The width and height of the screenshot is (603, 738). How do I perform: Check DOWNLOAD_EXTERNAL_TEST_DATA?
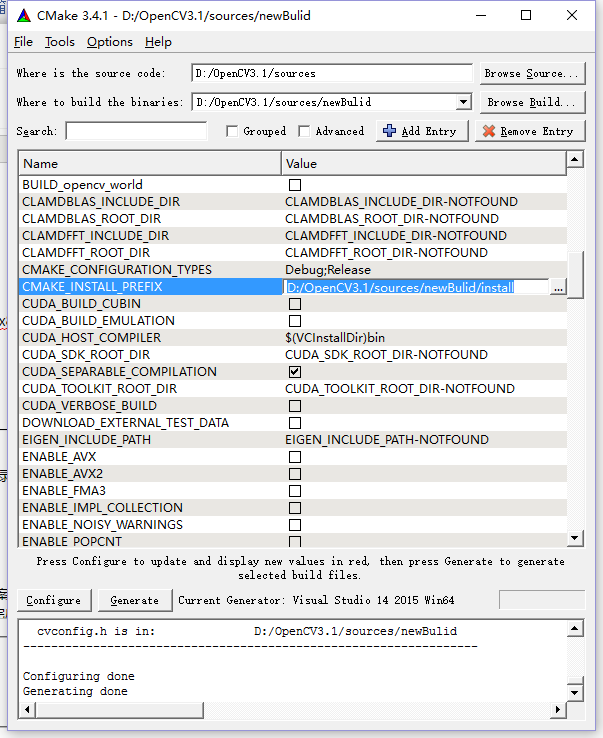pyautogui.click(x=295, y=423)
